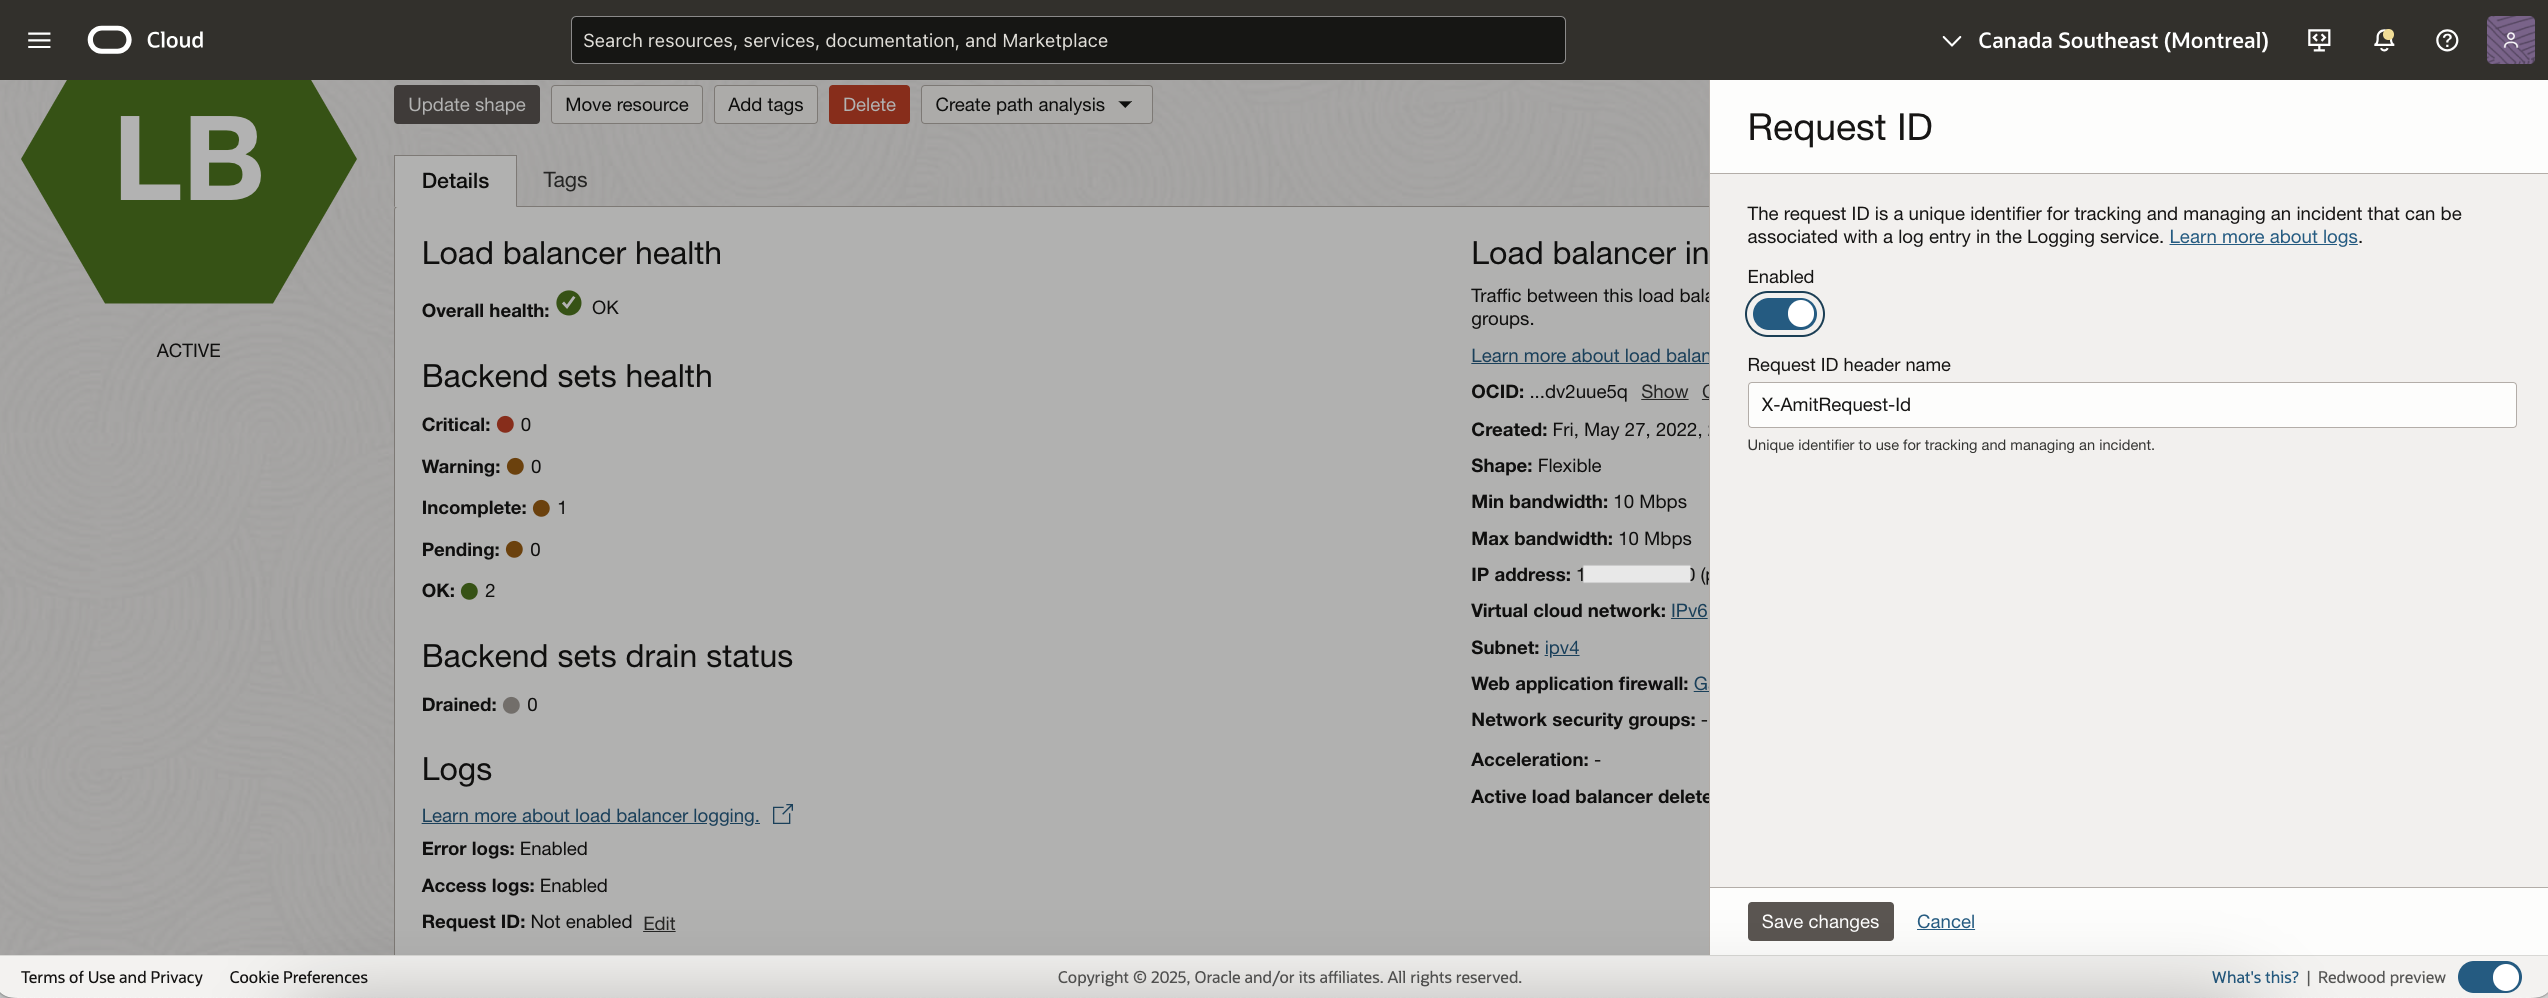Open the navigation hamburger menu
2548x998 pixels.
coord(38,40)
